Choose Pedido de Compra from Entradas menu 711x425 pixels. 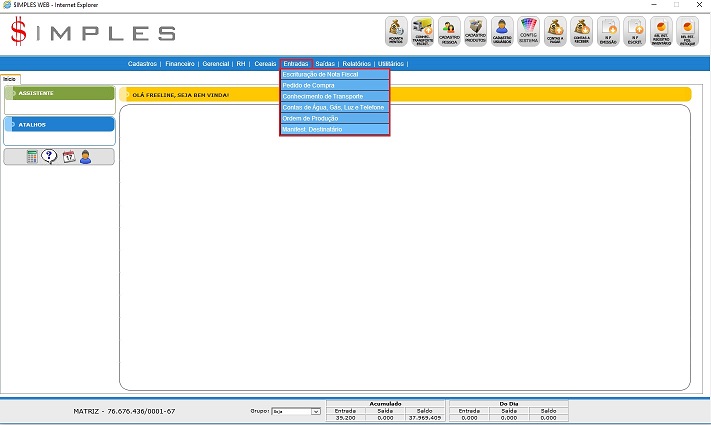pos(334,86)
